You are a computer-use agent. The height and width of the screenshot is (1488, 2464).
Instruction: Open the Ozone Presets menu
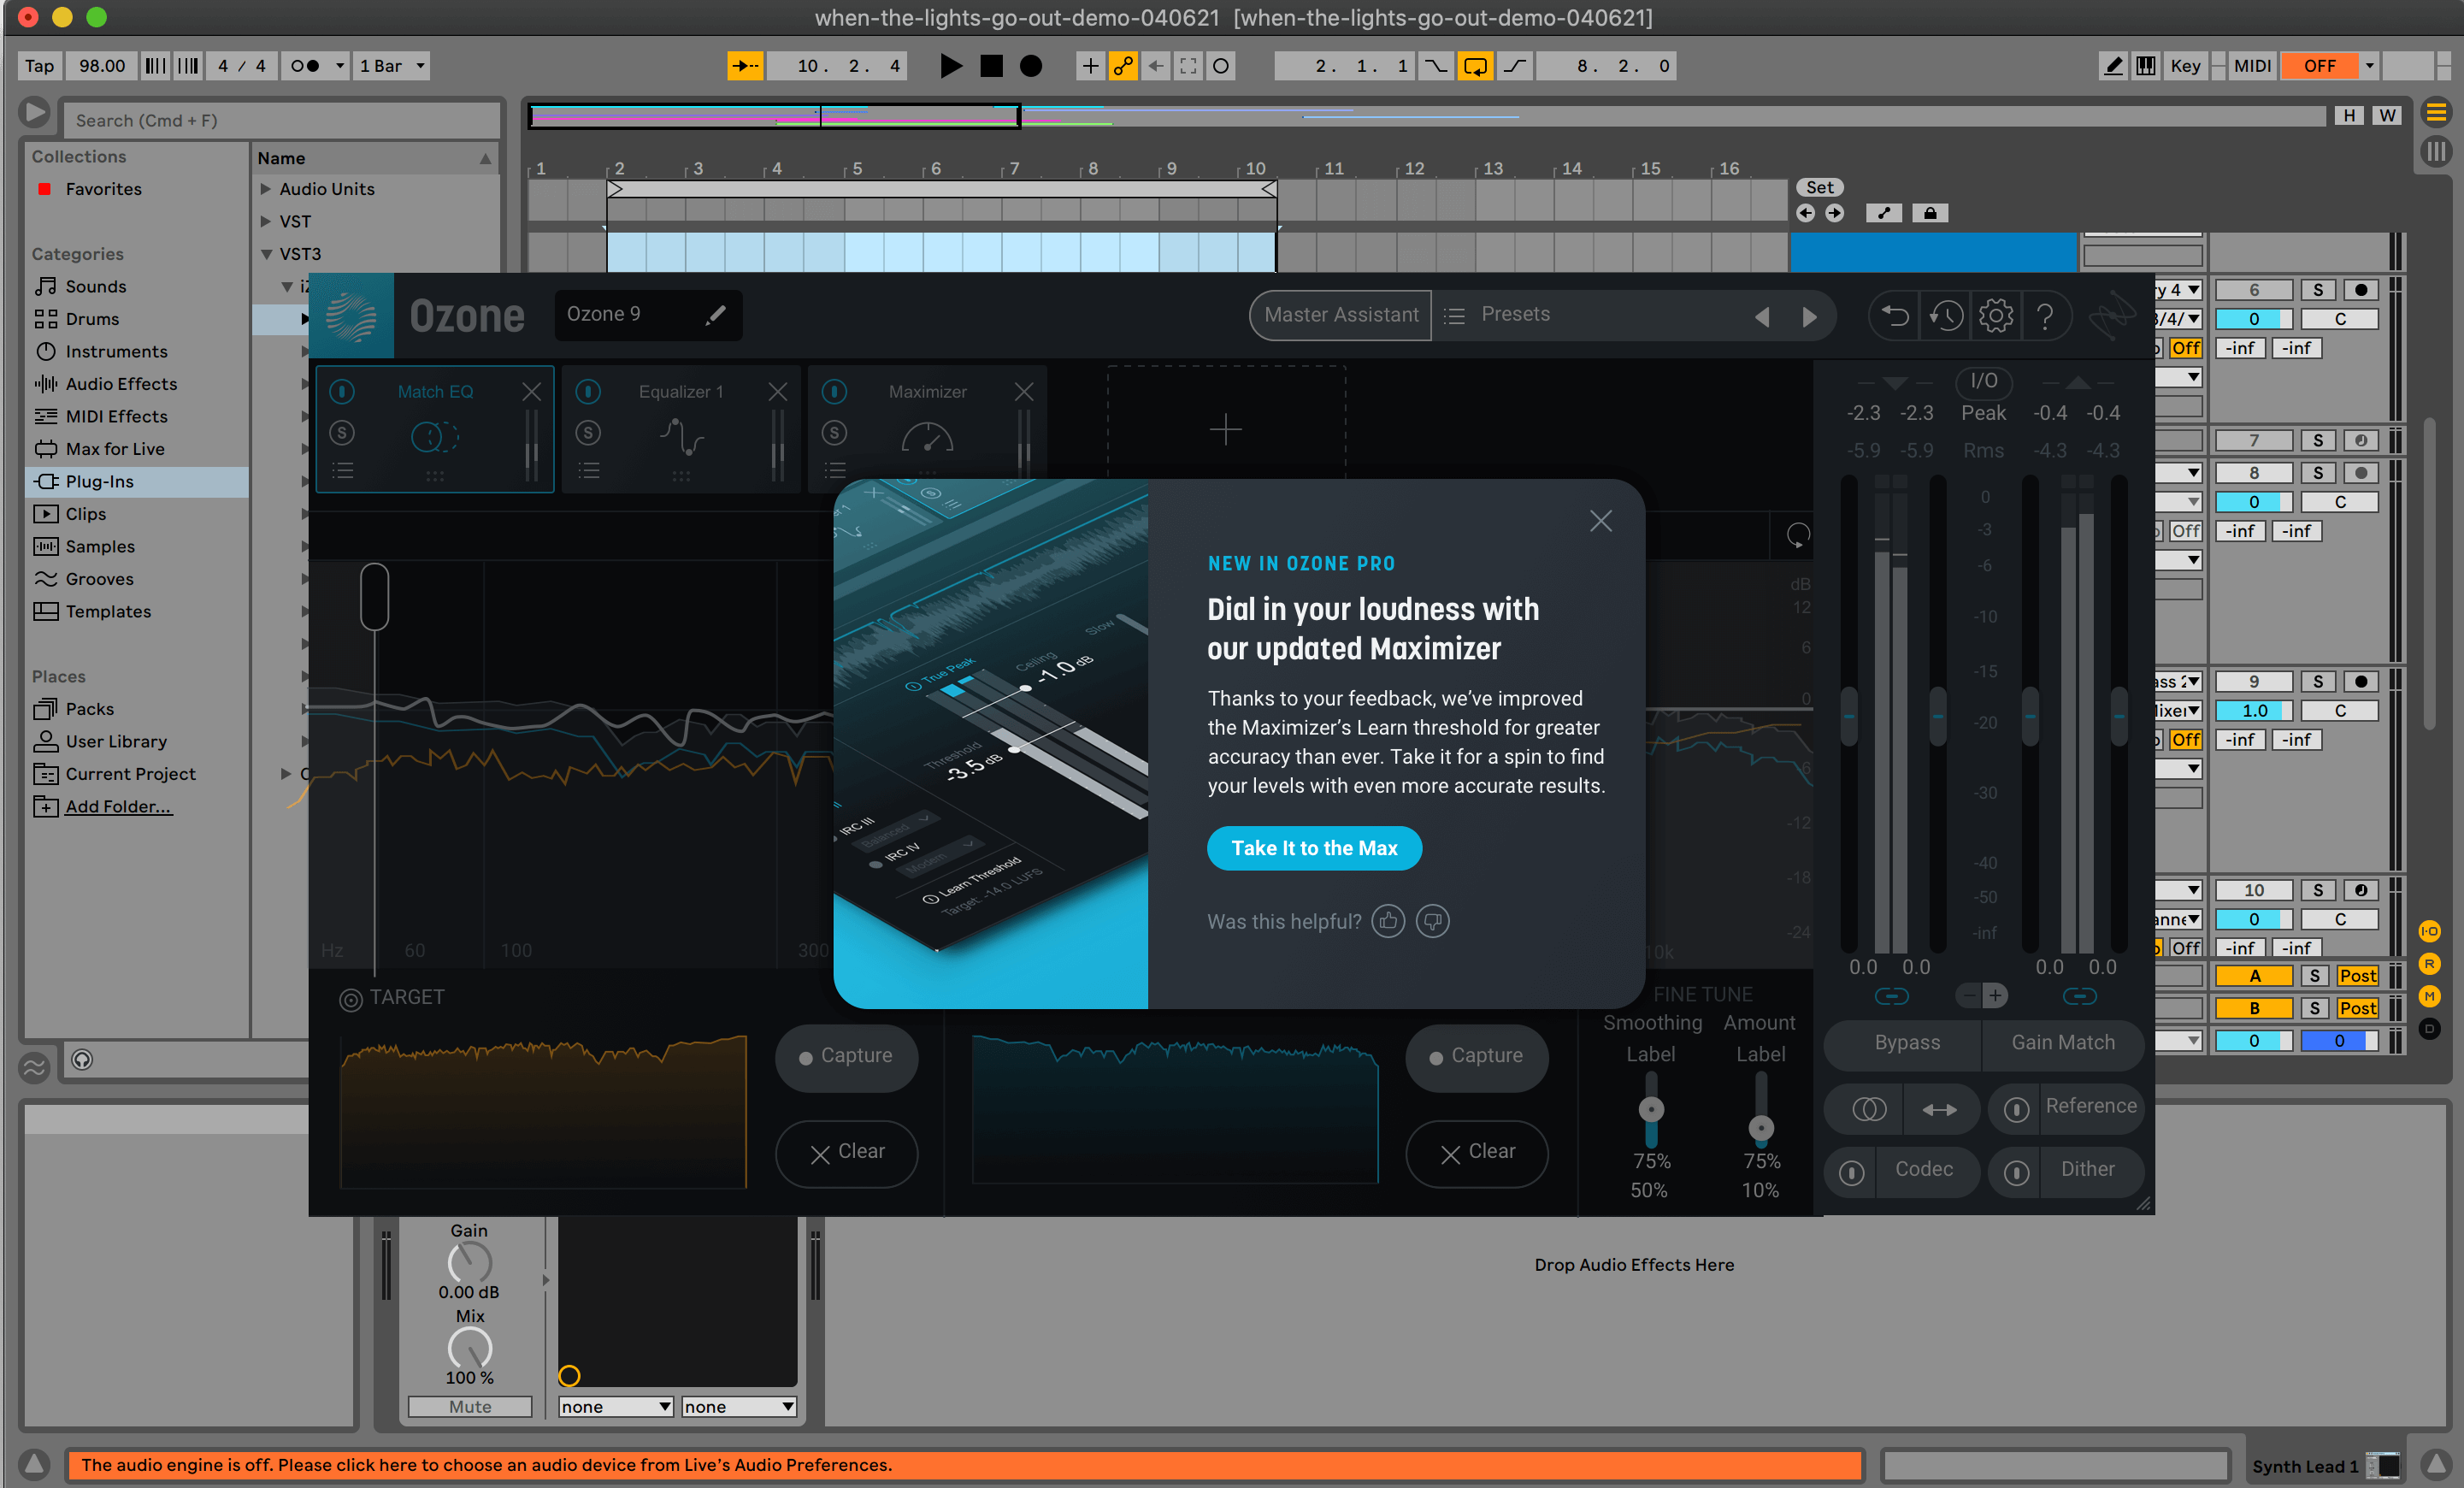1514,315
